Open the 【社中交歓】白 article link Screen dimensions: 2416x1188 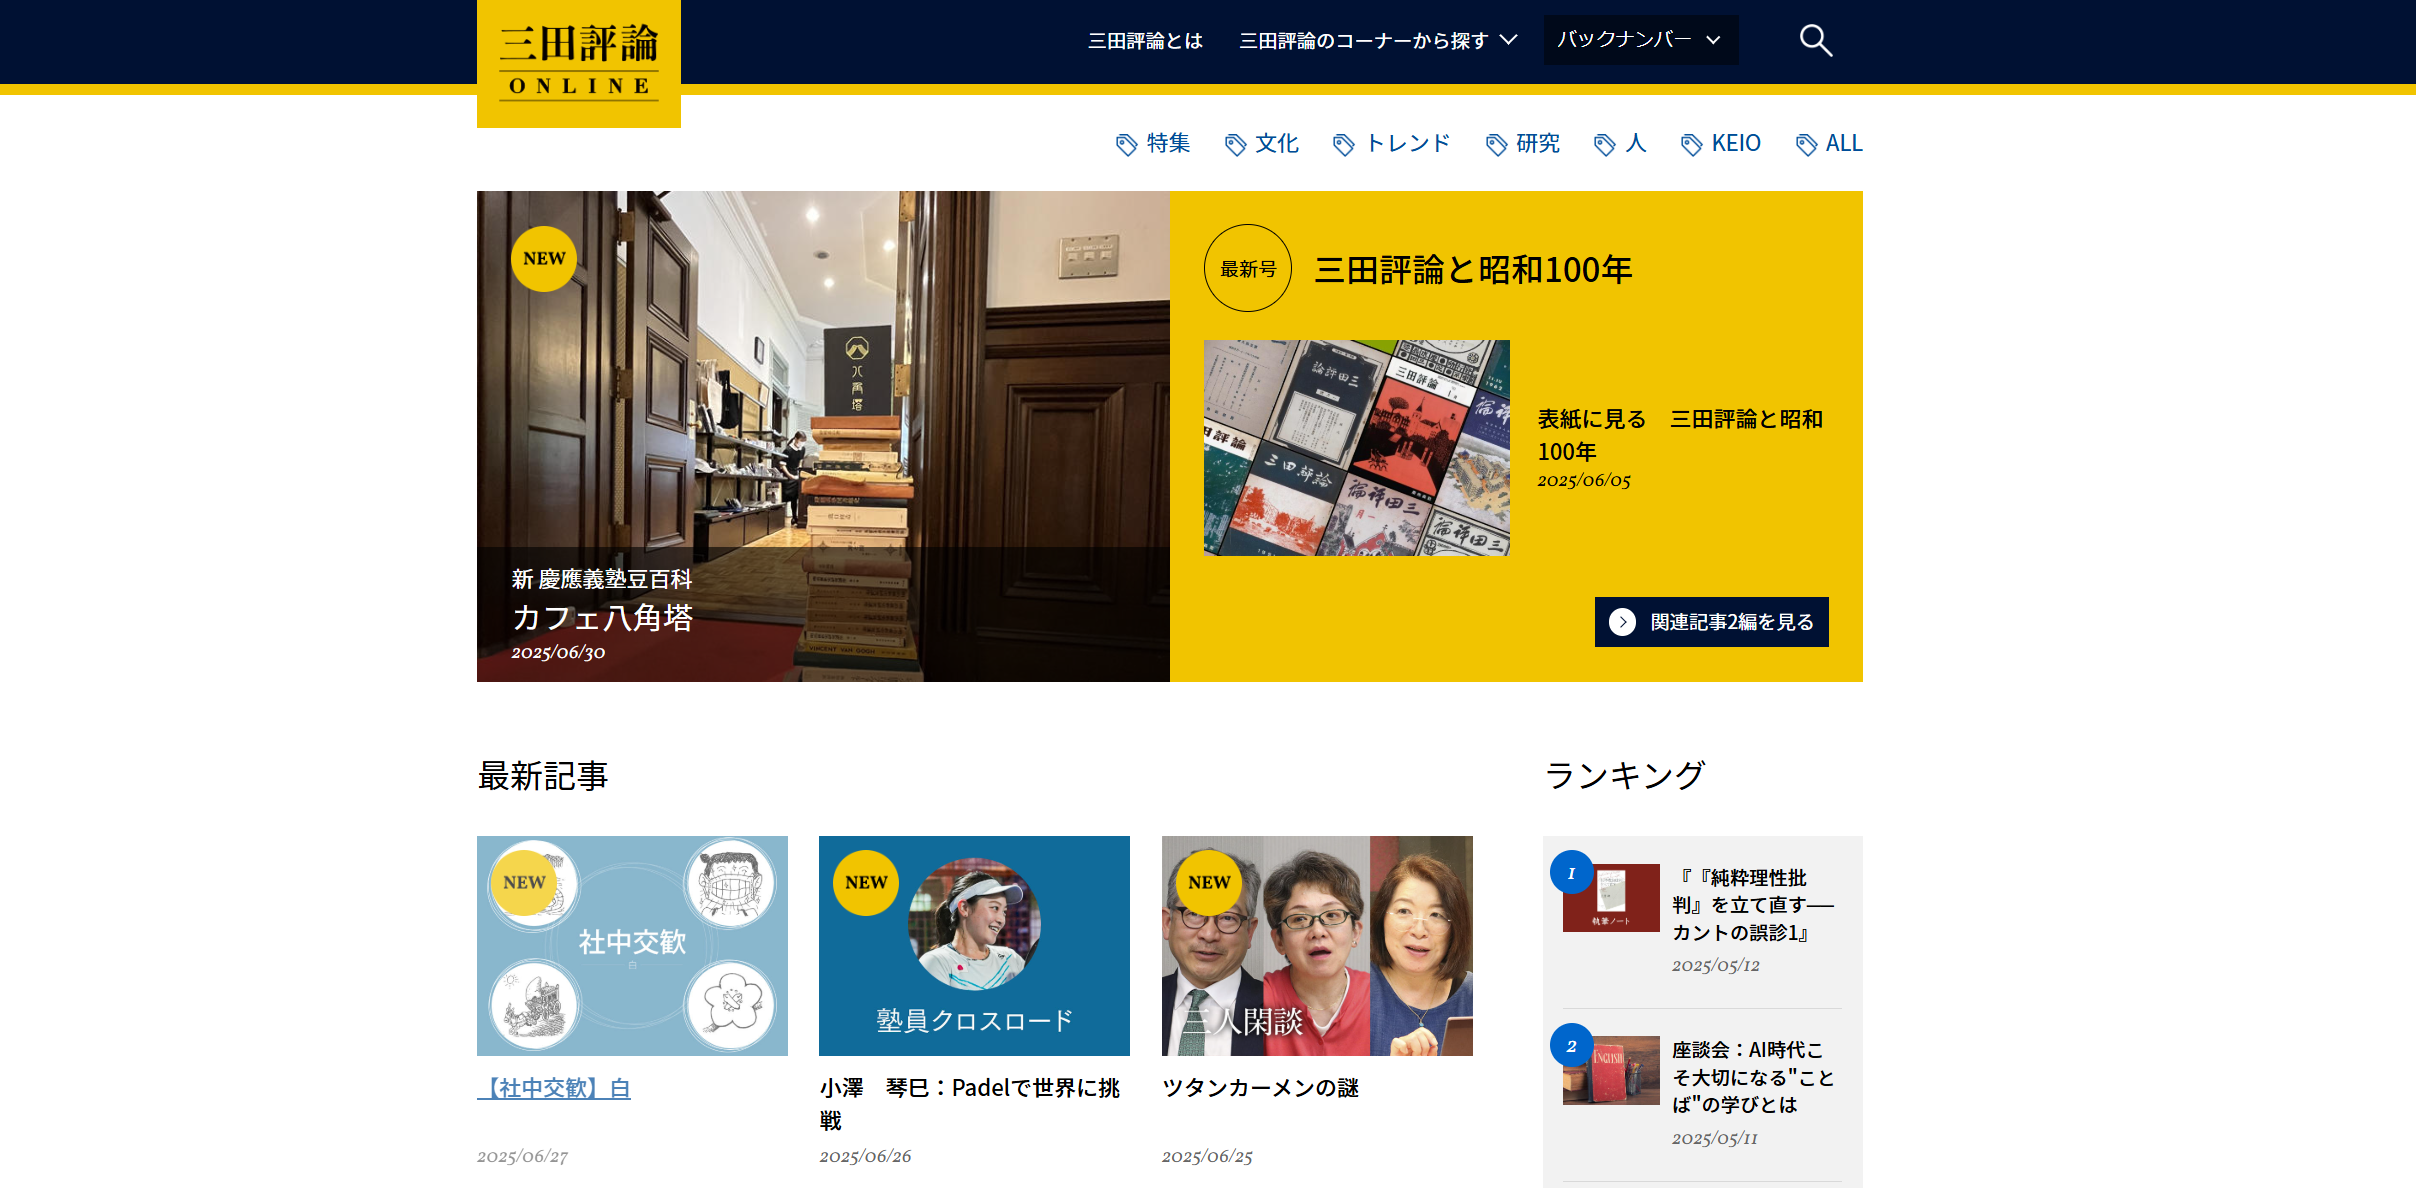coord(554,1088)
